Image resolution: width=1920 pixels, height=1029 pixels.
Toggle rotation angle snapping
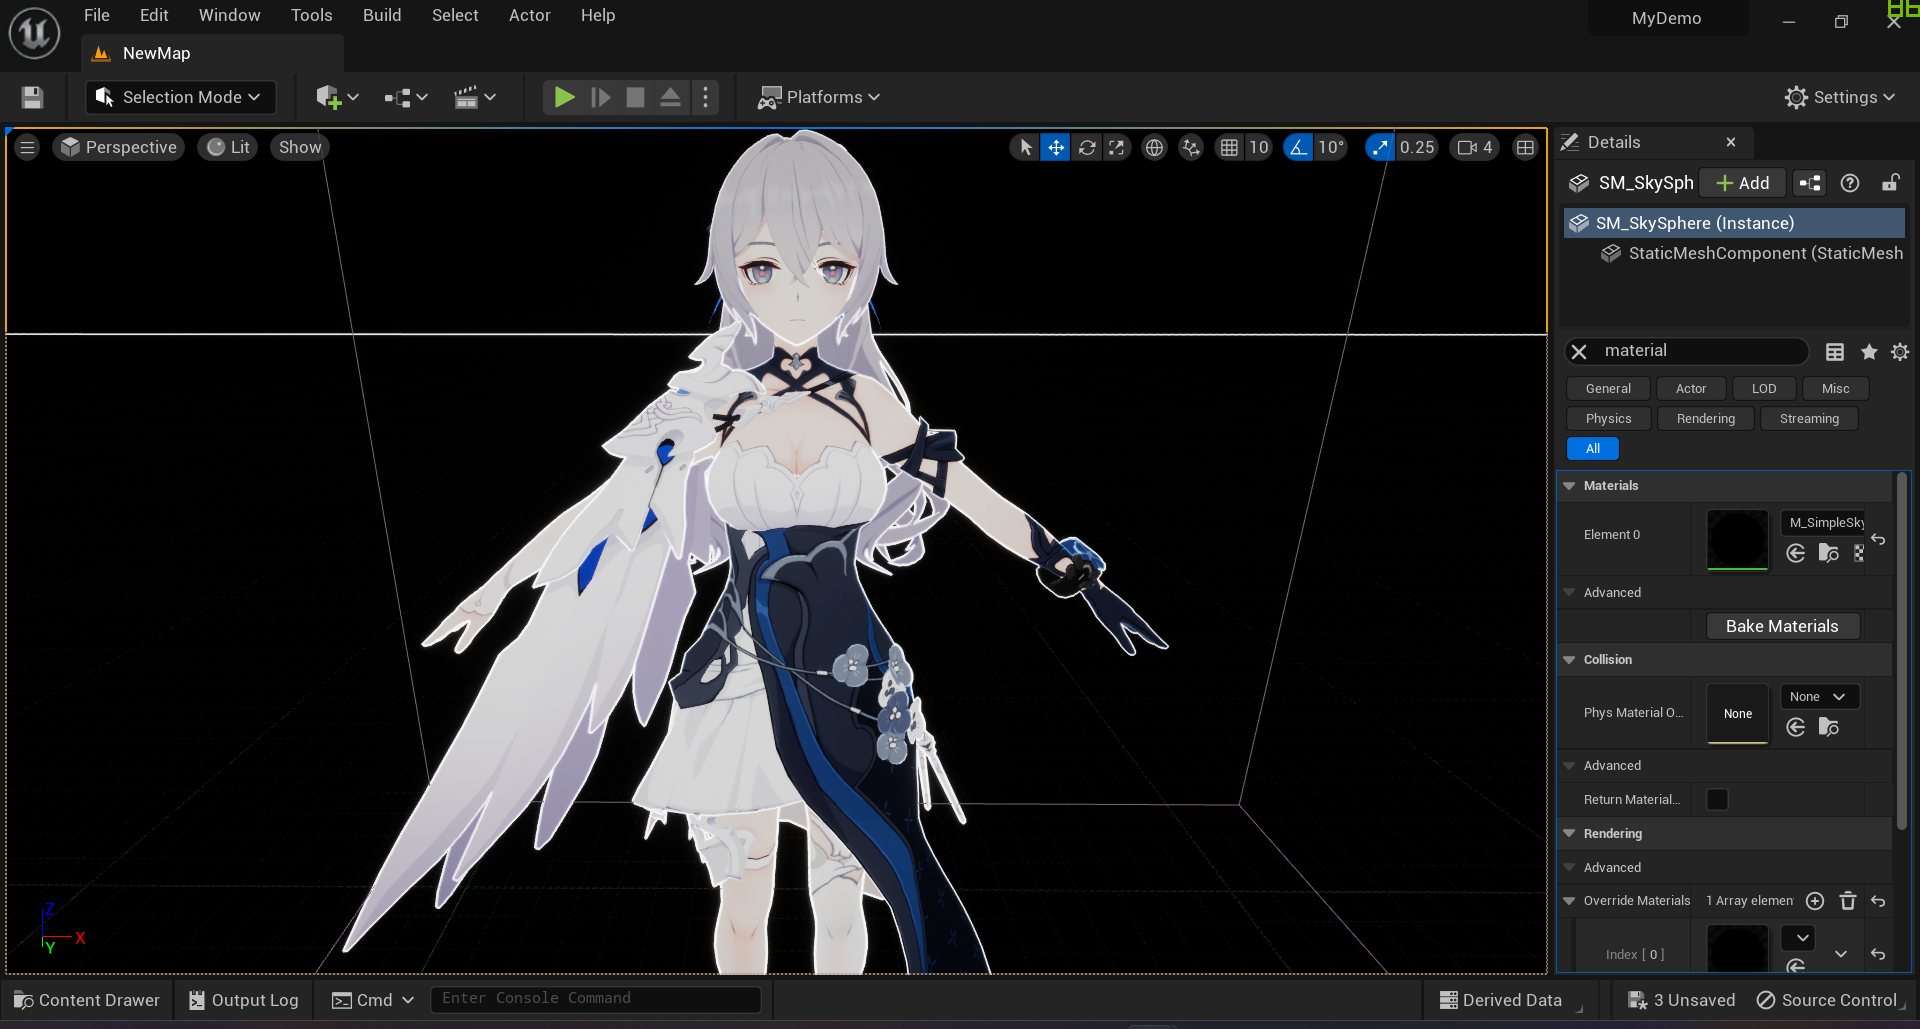point(1298,147)
